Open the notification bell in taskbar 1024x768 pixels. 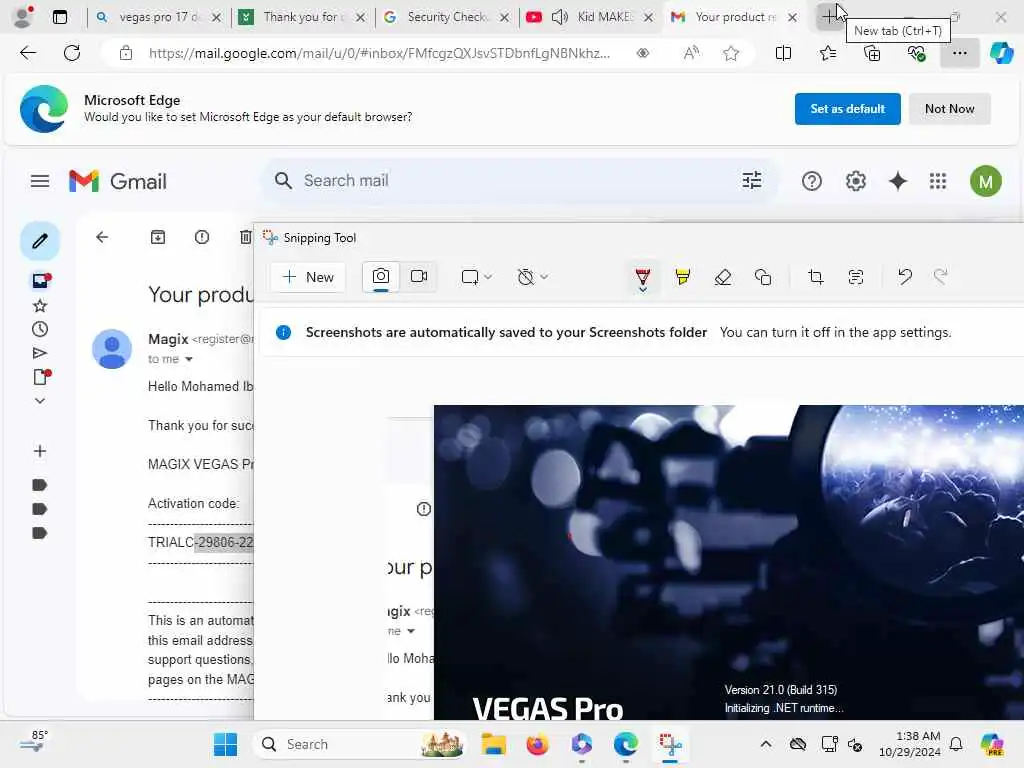point(956,744)
